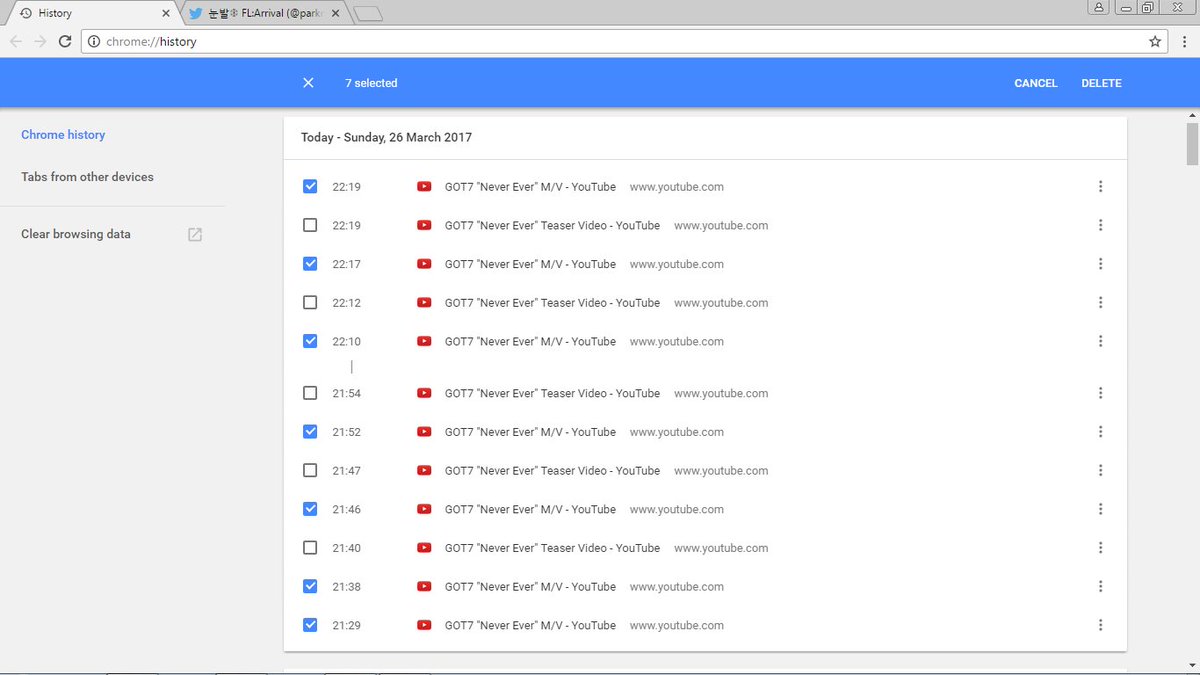The height and width of the screenshot is (675, 1200).
Task: Click the YouTube favicon on the 21:29 entry
Action: pos(424,625)
